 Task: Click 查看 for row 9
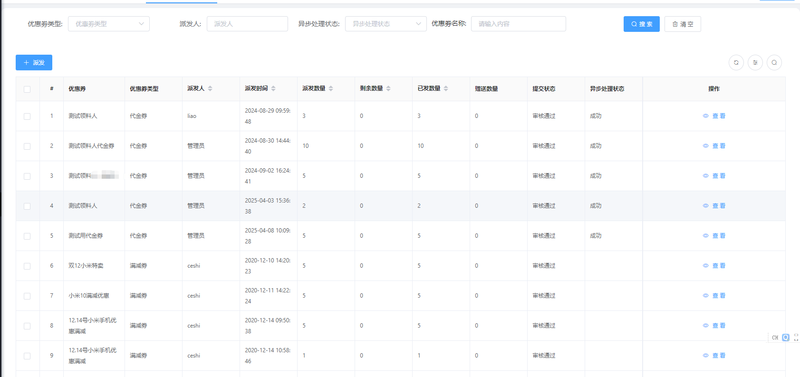[x=714, y=356]
